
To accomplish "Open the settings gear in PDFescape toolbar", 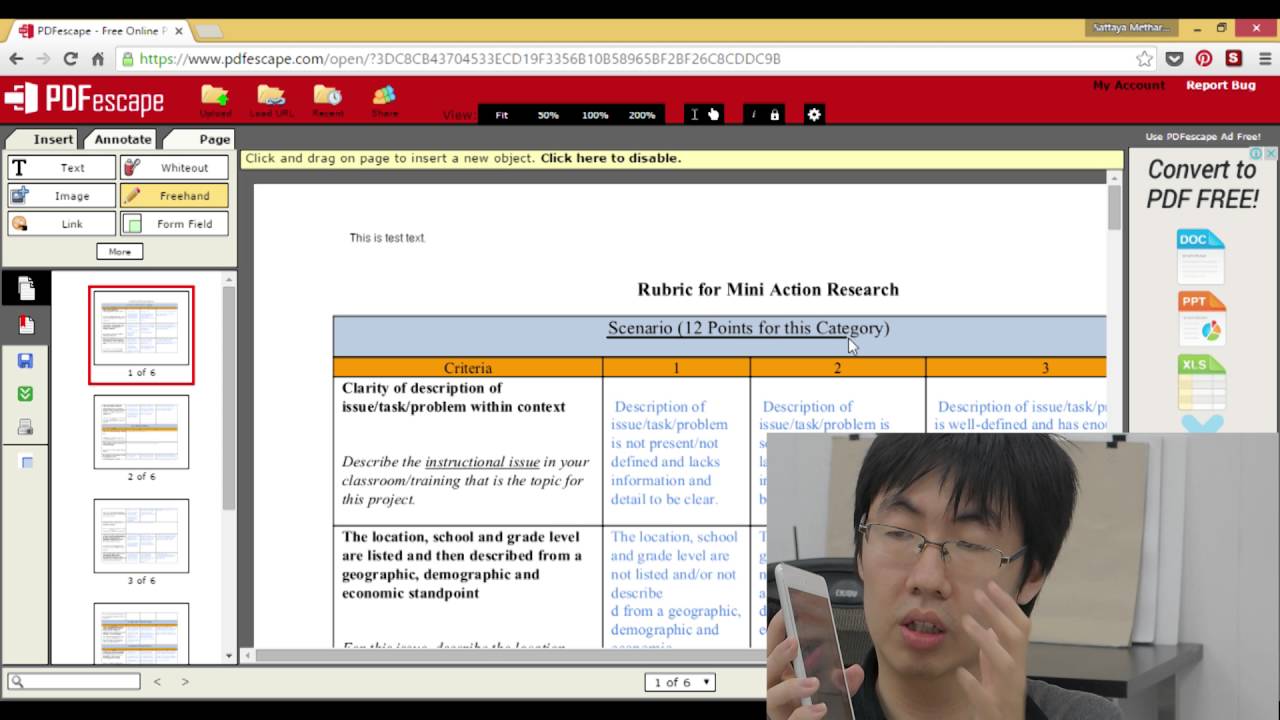I will click(x=814, y=114).
